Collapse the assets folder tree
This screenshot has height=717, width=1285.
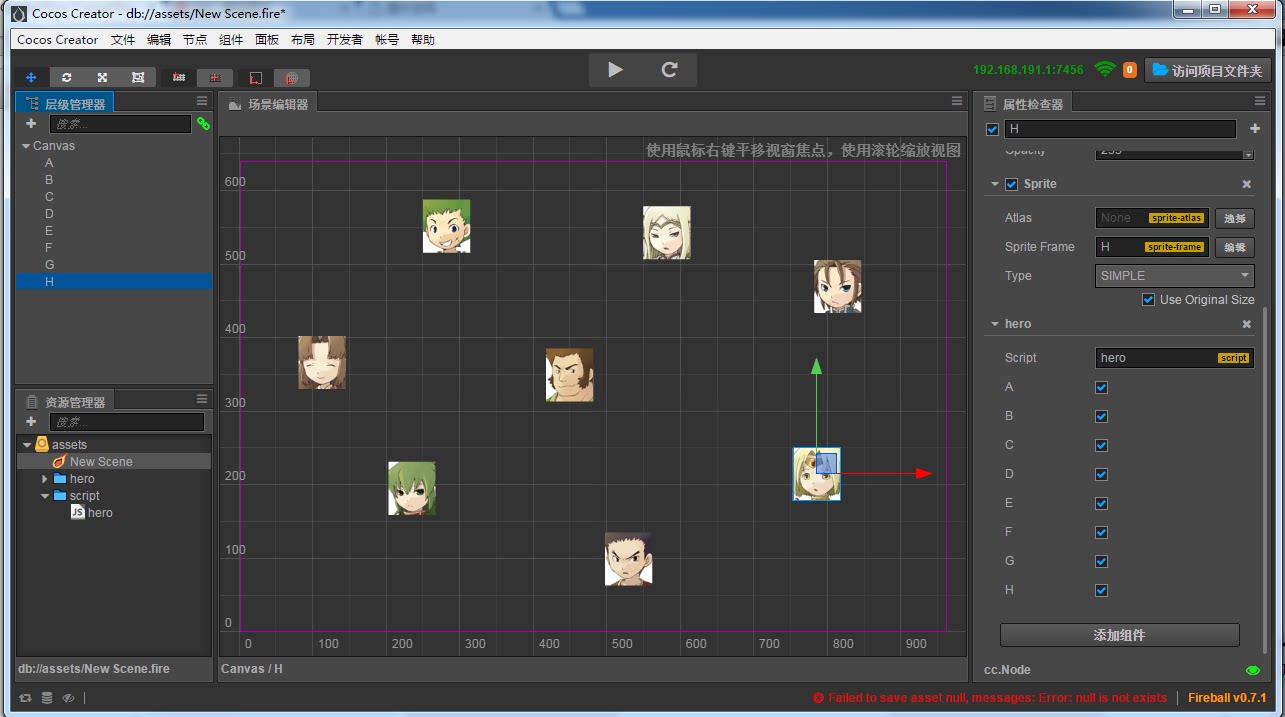pos(26,445)
